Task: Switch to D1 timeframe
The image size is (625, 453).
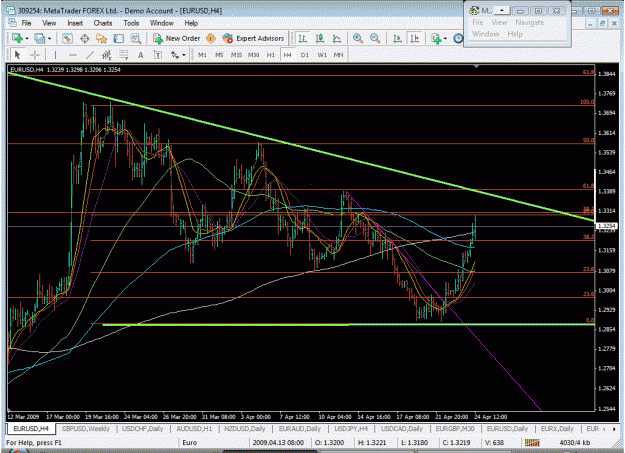Action: tap(305, 55)
